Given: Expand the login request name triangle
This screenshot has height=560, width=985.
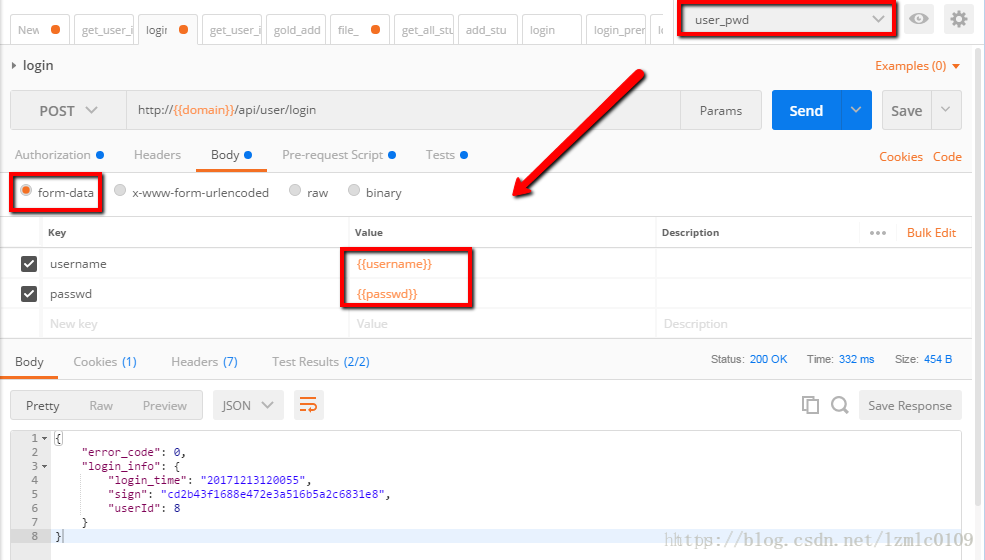Looking at the screenshot, I should point(14,65).
